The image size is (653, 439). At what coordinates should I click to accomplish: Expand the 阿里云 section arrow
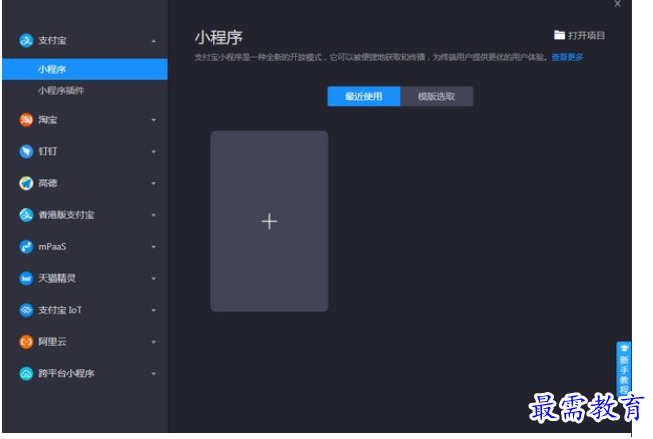click(154, 342)
